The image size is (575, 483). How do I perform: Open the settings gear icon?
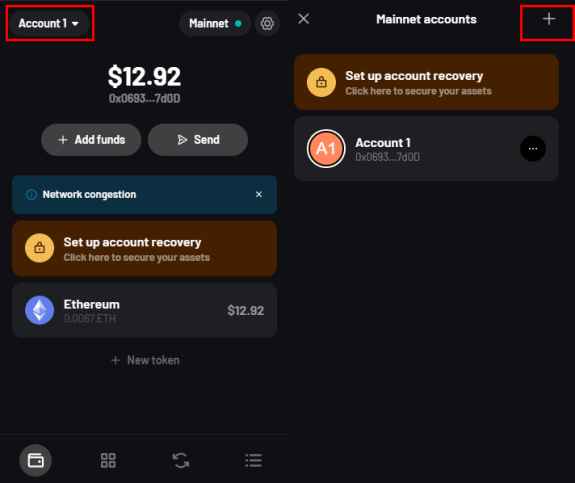(267, 23)
